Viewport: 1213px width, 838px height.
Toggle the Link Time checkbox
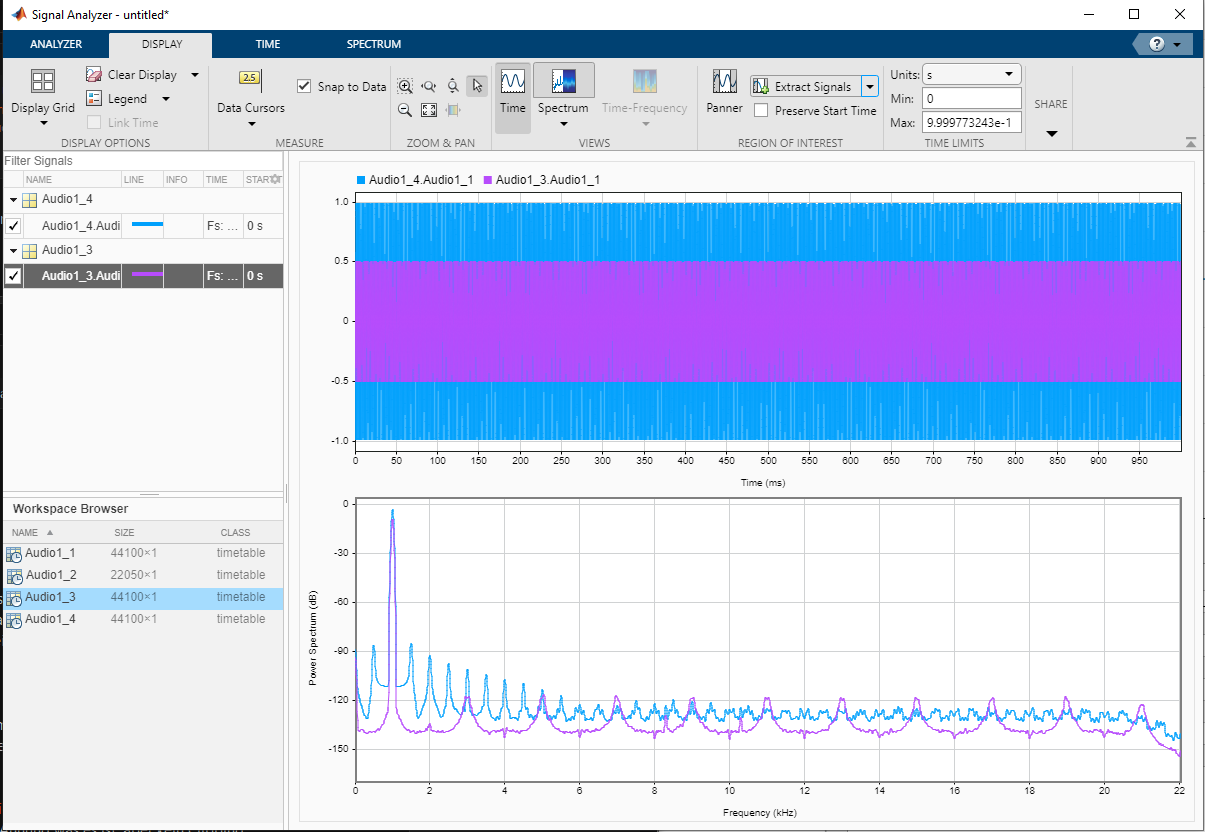click(x=94, y=122)
